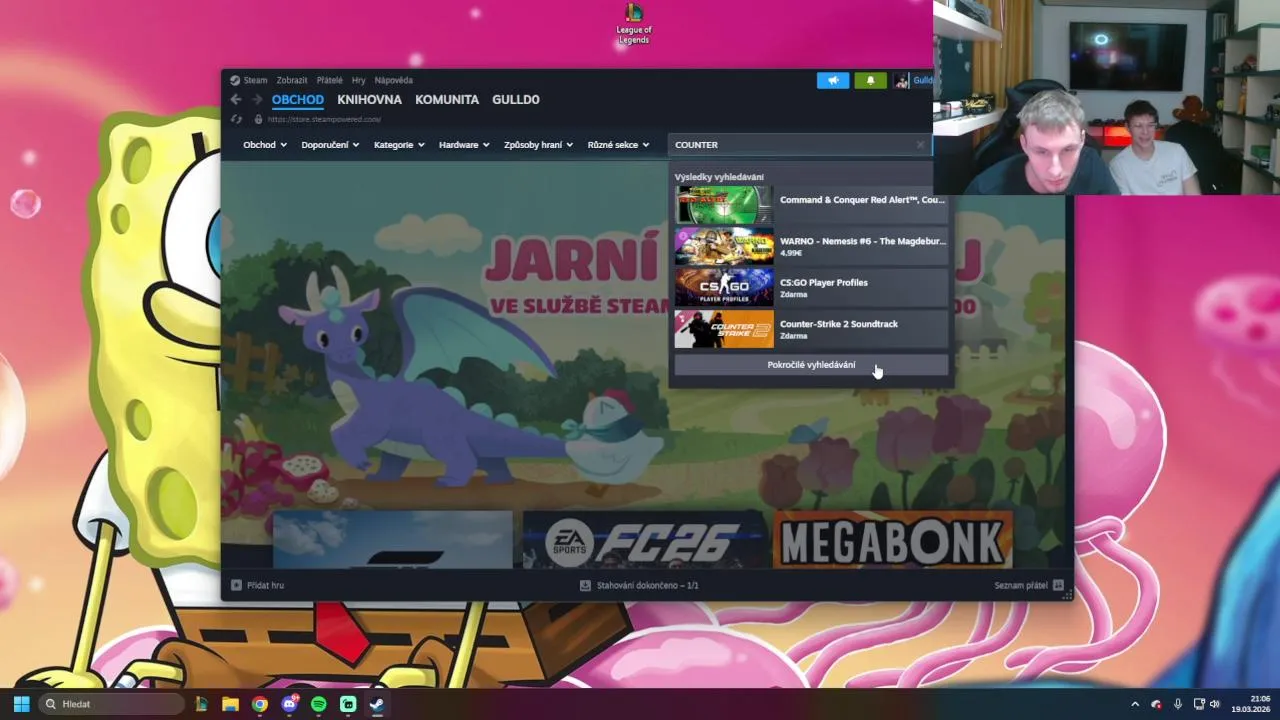Expand the Hardware dropdown
The image size is (1280, 720).
click(x=464, y=145)
